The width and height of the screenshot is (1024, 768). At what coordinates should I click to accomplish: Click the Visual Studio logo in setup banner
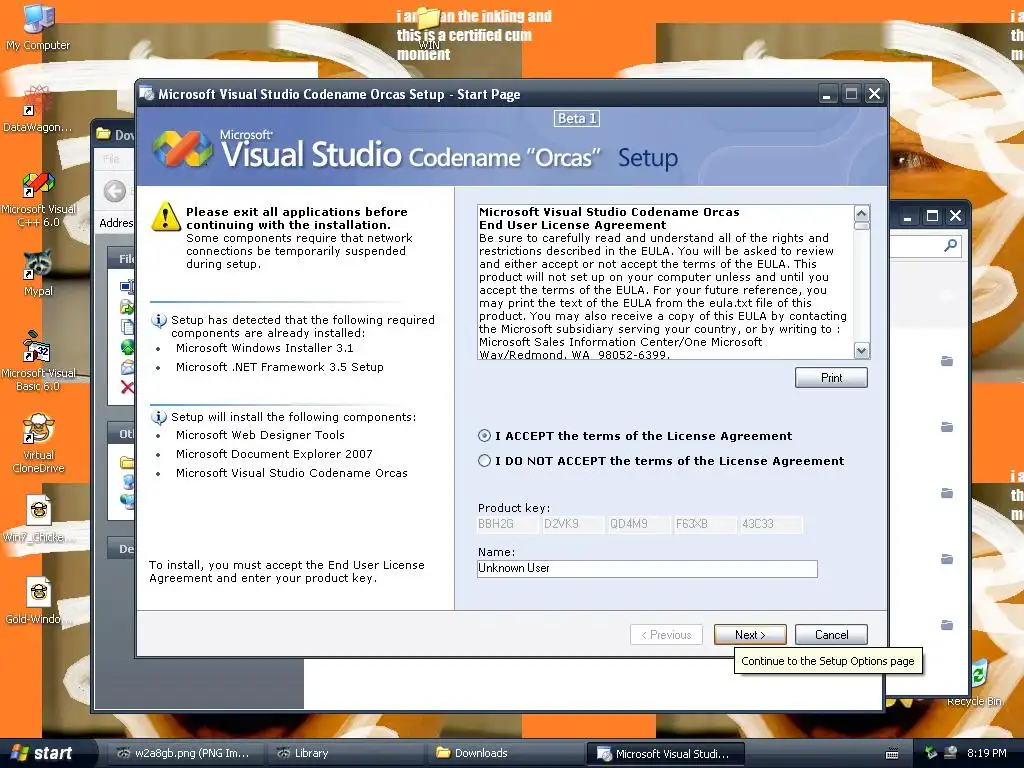point(182,149)
